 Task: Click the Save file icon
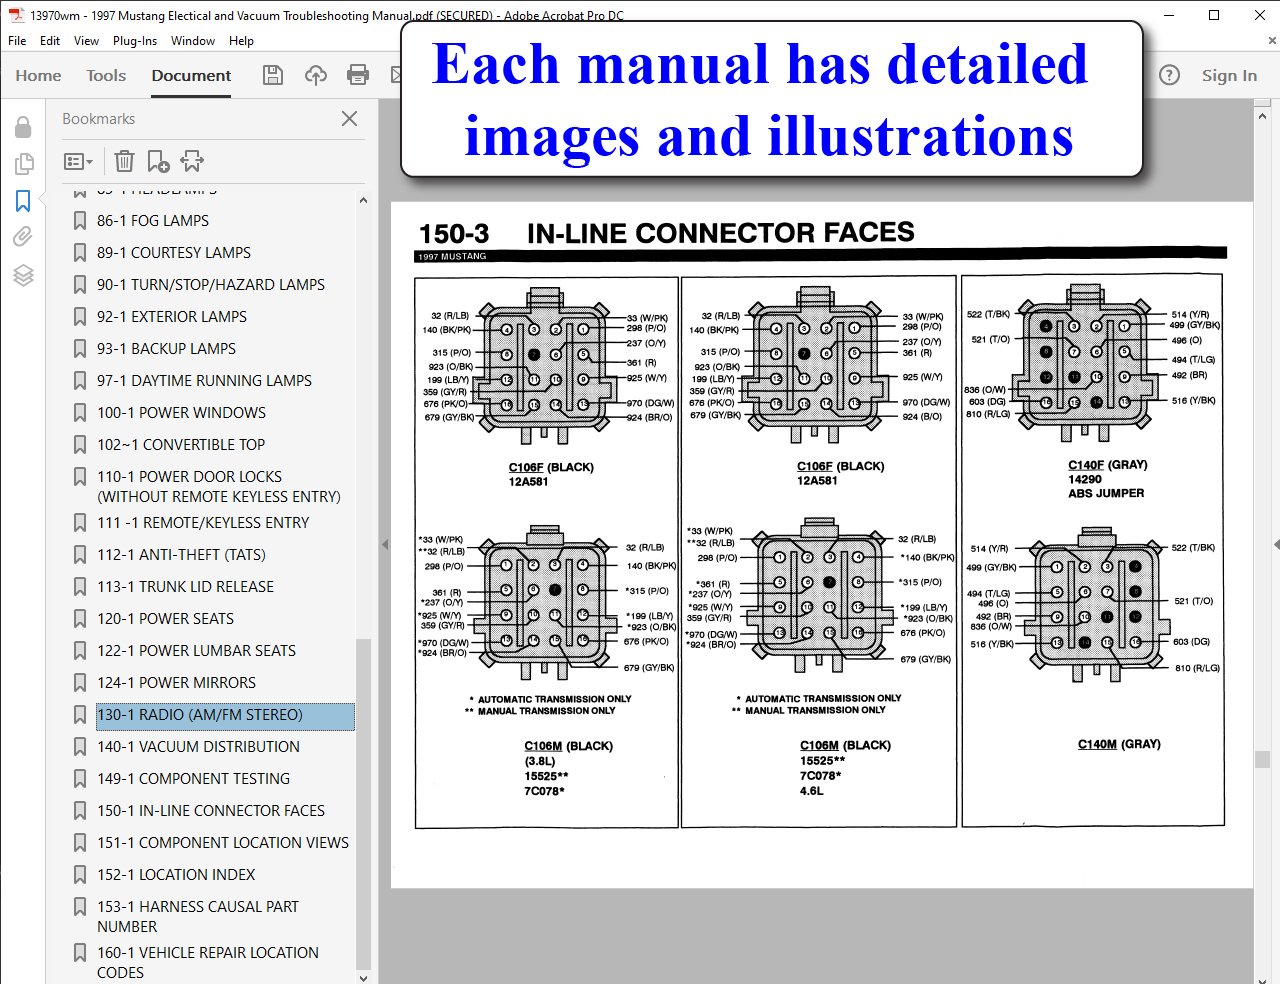click(x=273, y=75)
